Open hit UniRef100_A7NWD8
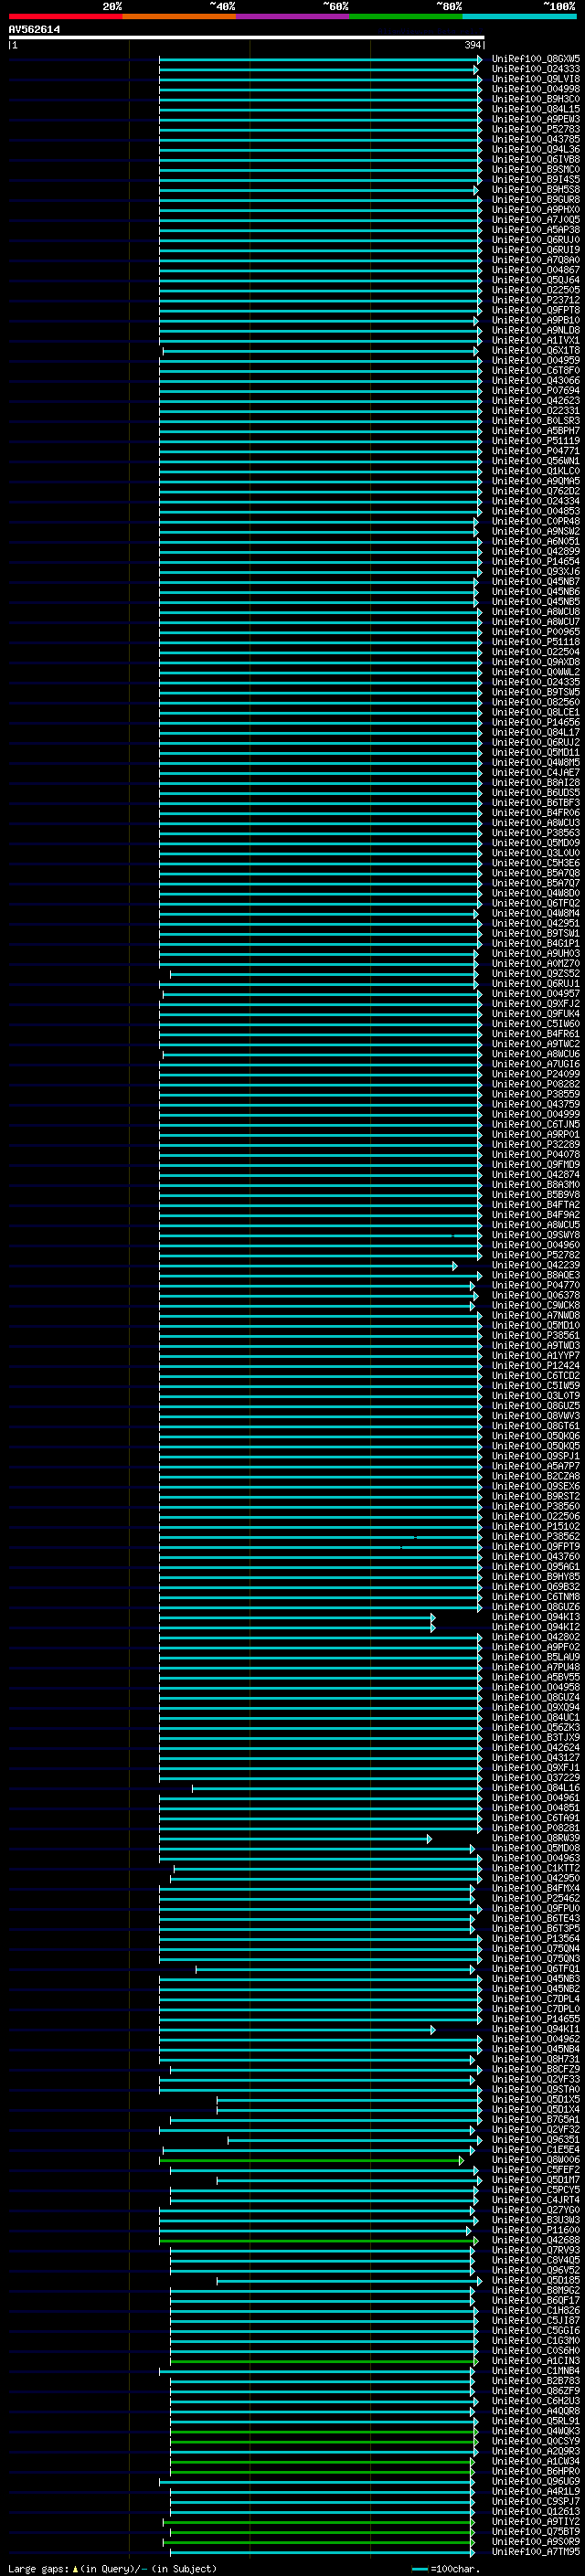This screenshot has height=2576, width=585. [535, 1315]
